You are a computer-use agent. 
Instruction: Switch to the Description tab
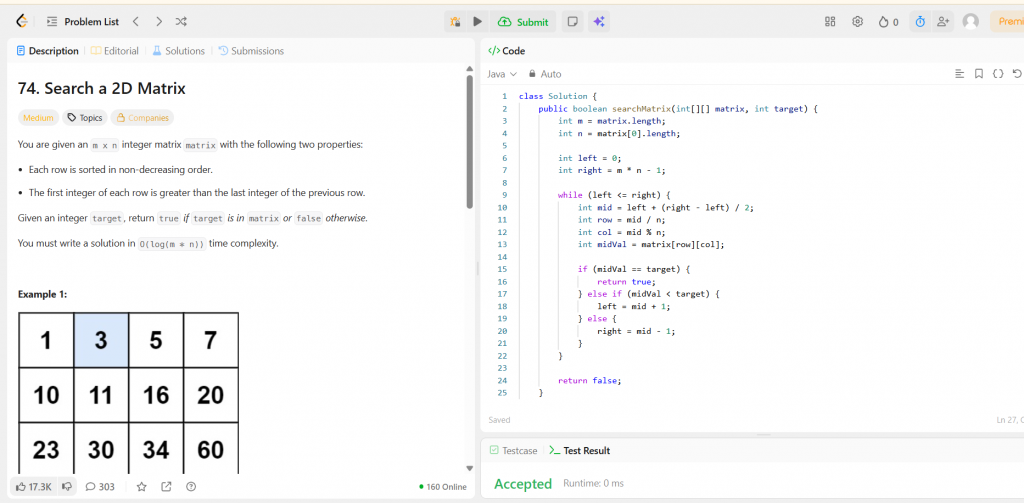point(47,51)
